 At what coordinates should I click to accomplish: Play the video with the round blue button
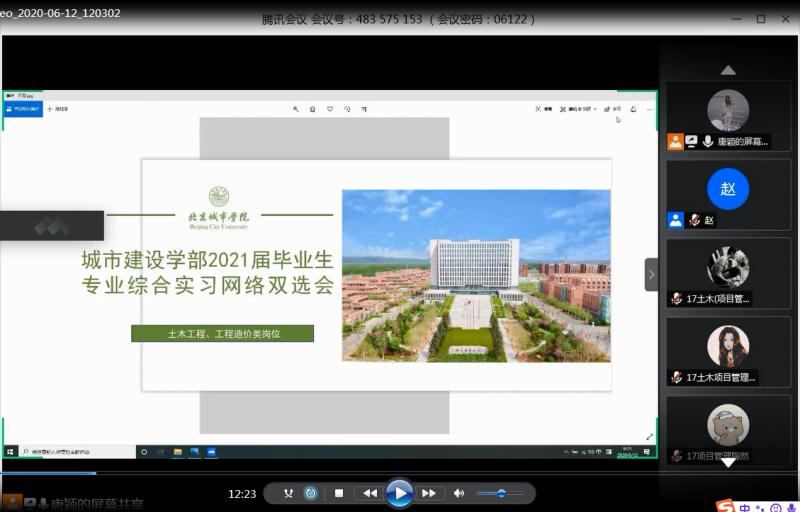(400, 493)
